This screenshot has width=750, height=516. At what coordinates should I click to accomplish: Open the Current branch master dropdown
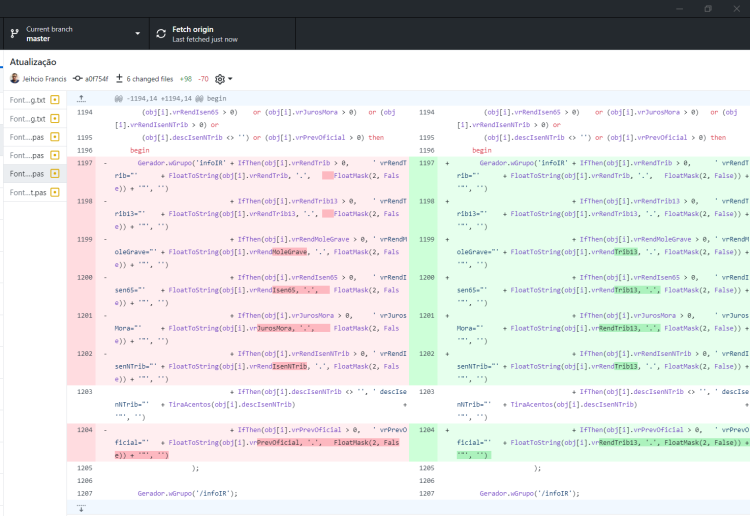[77, 34]
